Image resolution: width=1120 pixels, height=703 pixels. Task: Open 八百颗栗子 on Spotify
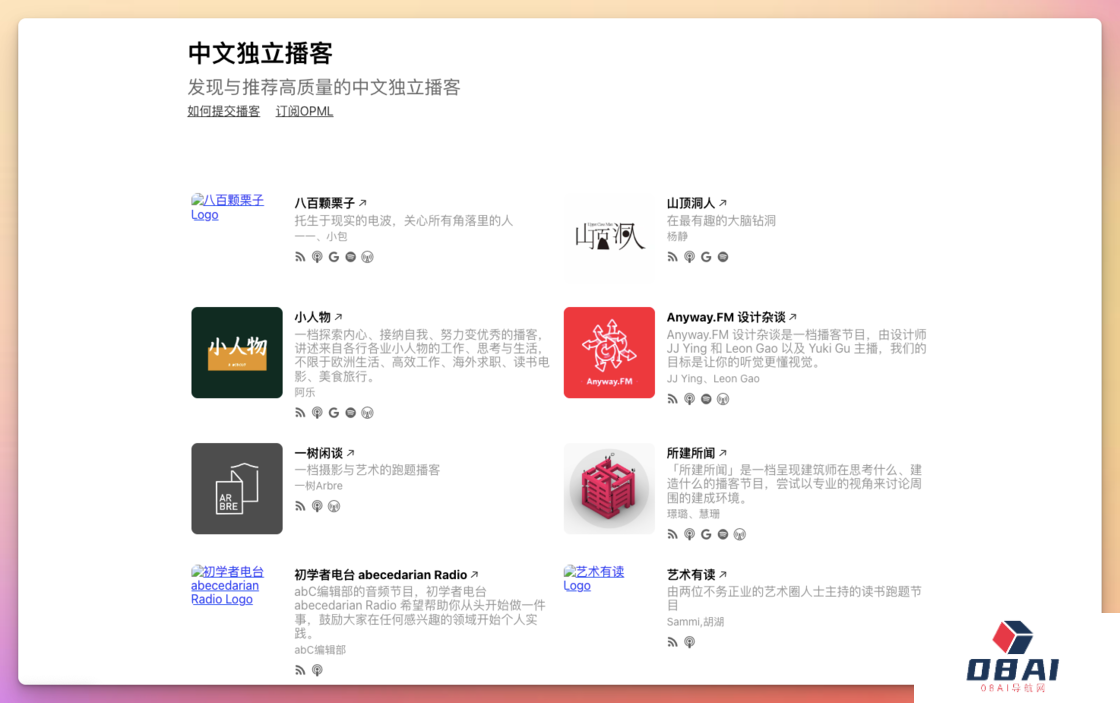[x=350, y=257]
